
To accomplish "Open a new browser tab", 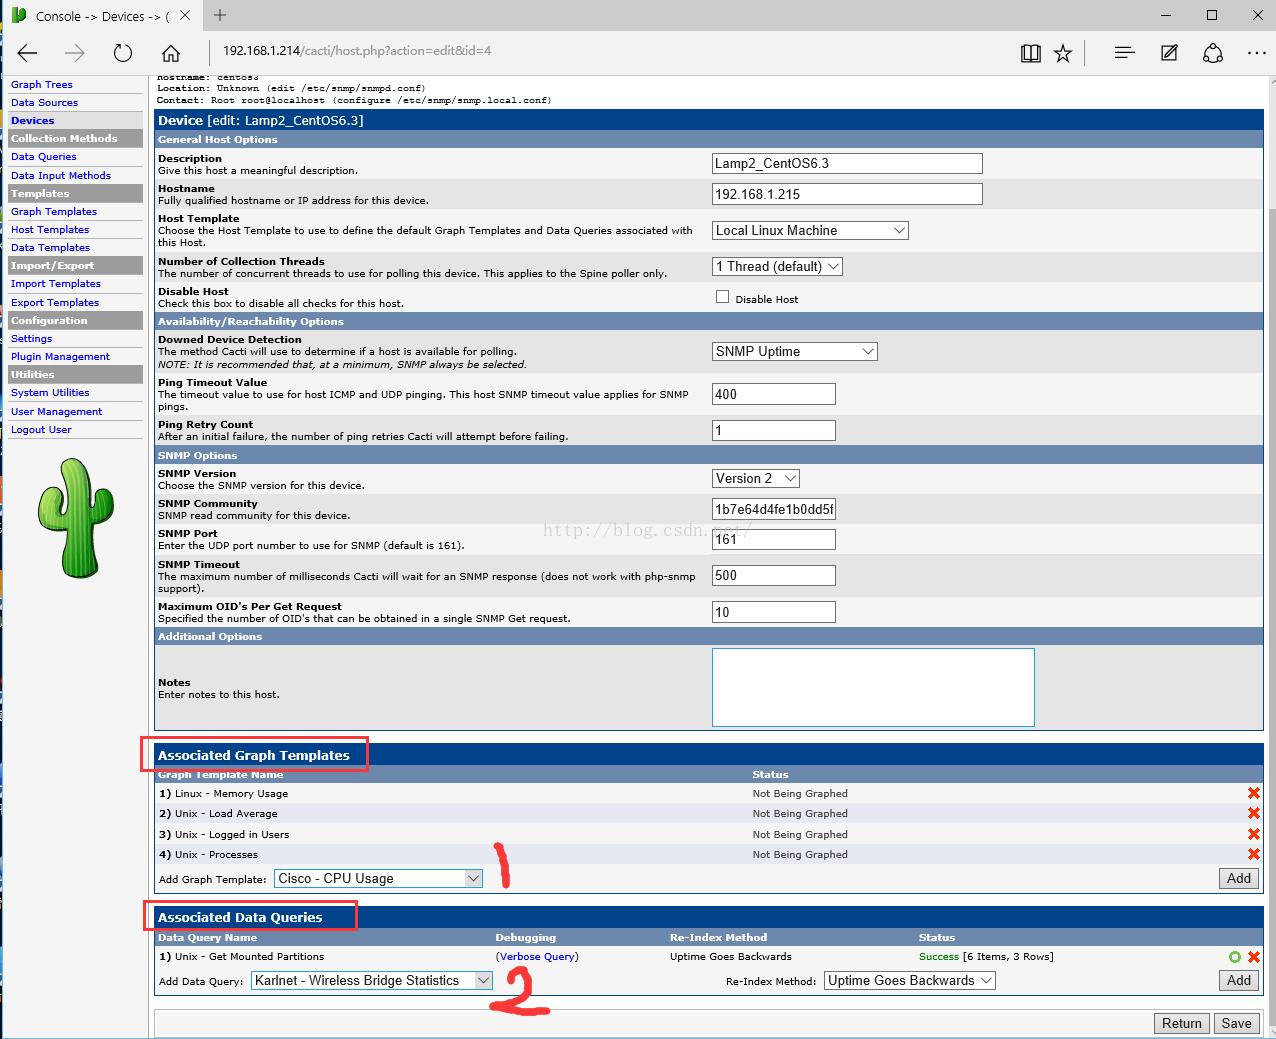I will click(x=220, y=15).
